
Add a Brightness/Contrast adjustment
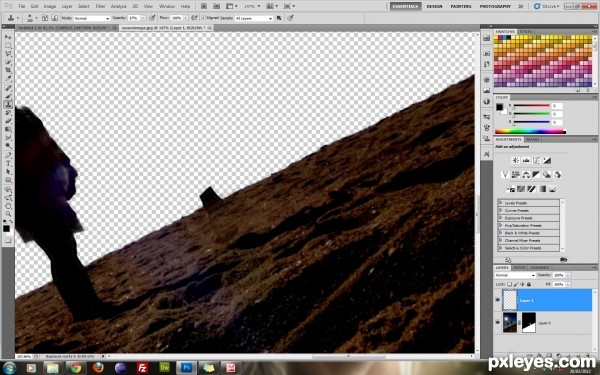[515, 160]
